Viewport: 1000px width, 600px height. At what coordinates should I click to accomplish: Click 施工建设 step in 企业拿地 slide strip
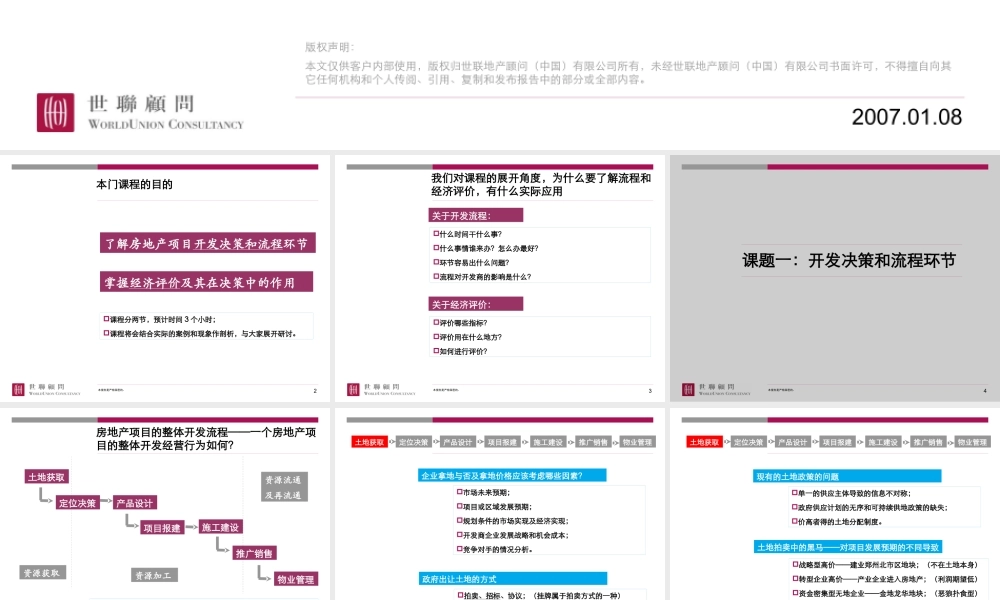click(548, 442)
